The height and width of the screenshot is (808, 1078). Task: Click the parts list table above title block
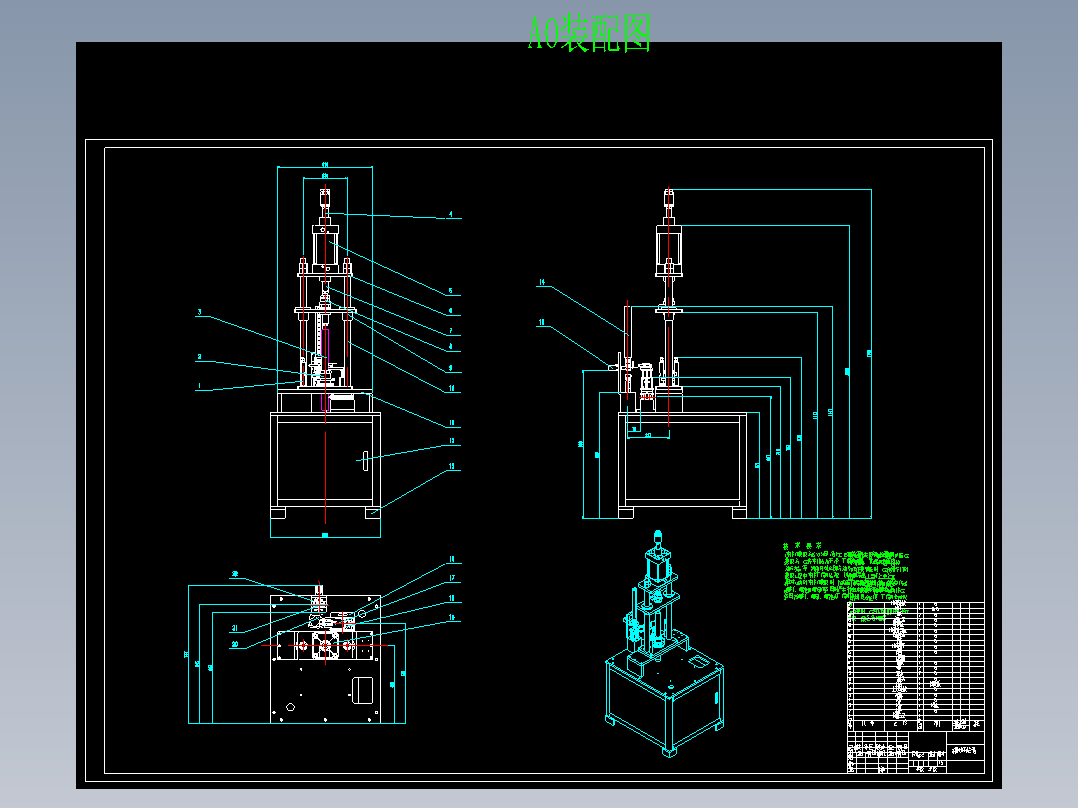point(916,666)
